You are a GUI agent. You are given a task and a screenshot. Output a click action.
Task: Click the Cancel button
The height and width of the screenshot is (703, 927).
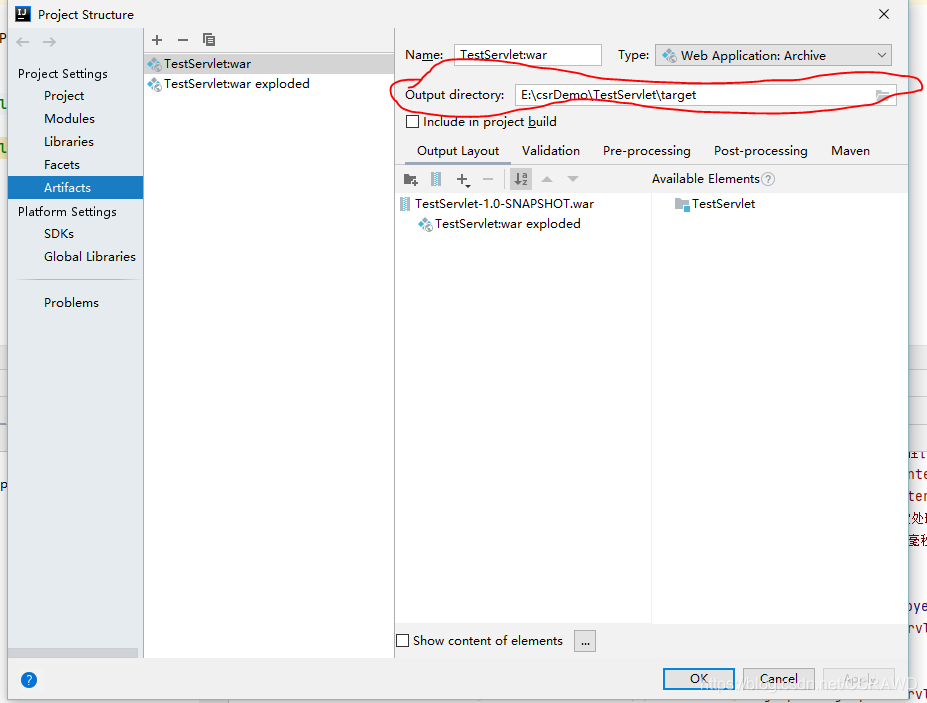click(x=779, y=679)
